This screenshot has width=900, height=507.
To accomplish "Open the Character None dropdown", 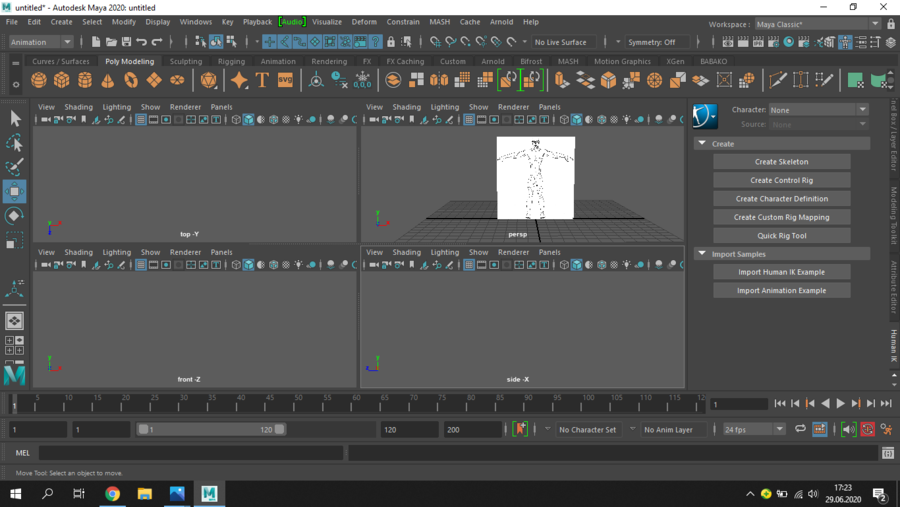I will [x=818, y=110].
